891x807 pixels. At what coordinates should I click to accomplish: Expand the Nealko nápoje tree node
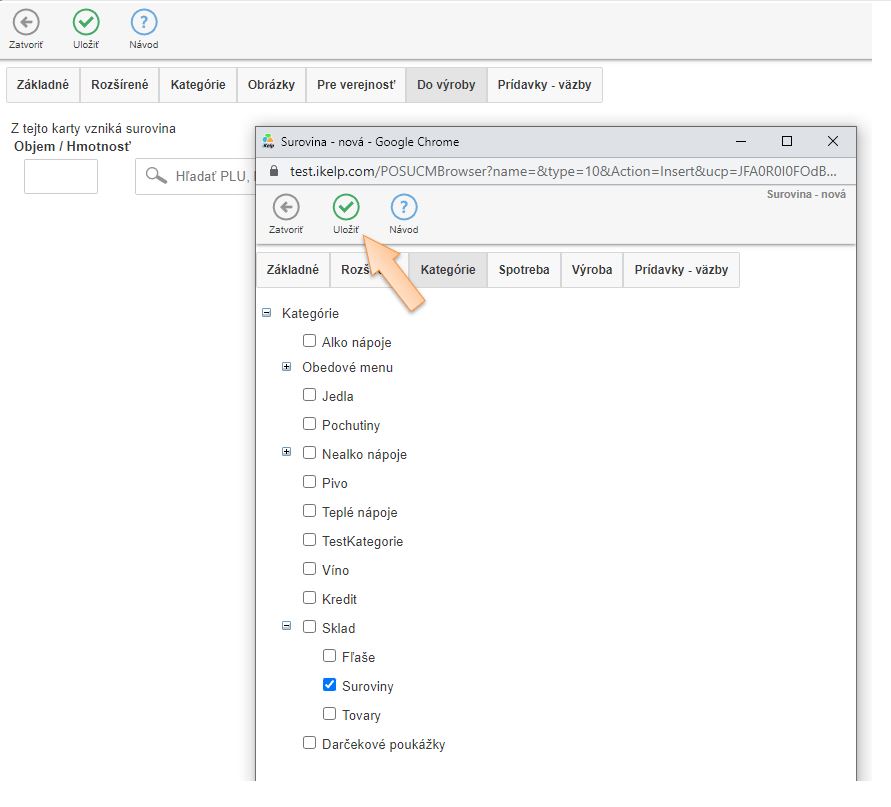coord(286,453)
